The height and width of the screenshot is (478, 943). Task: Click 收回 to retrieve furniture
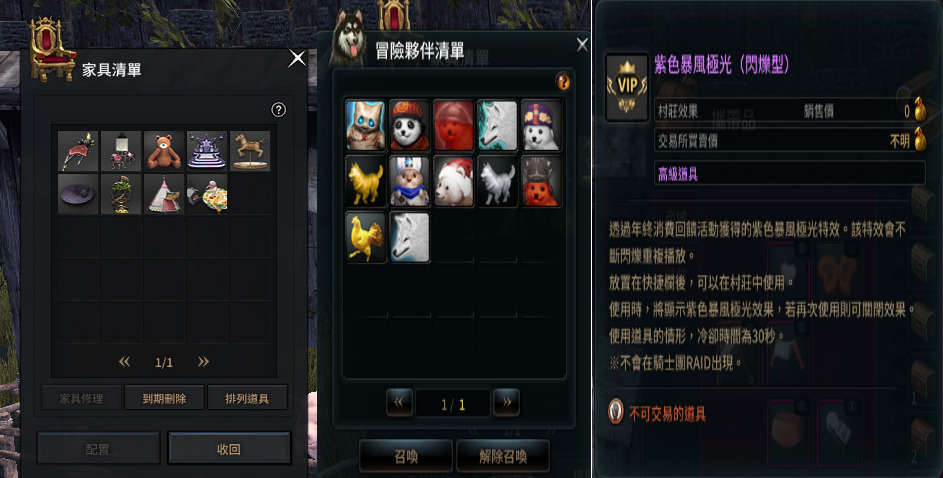(229, 449)
